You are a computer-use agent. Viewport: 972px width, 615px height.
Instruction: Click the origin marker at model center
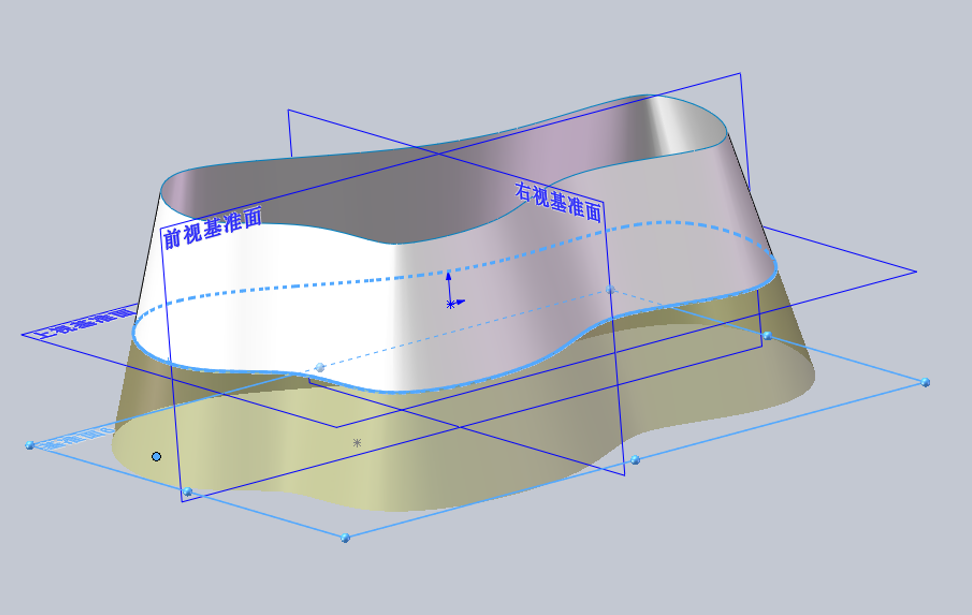coord(451,304)
